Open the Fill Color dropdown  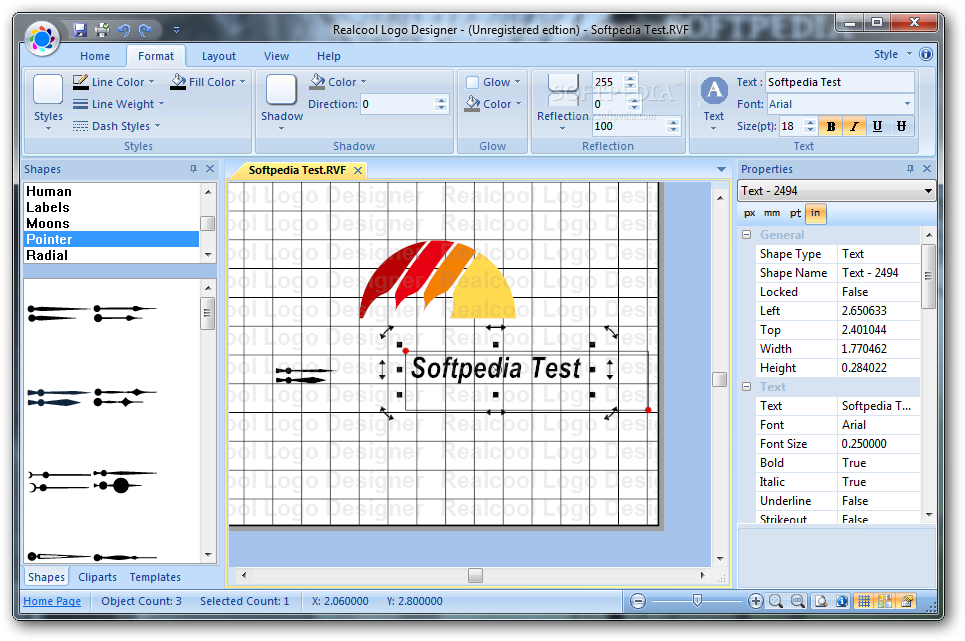208,82
